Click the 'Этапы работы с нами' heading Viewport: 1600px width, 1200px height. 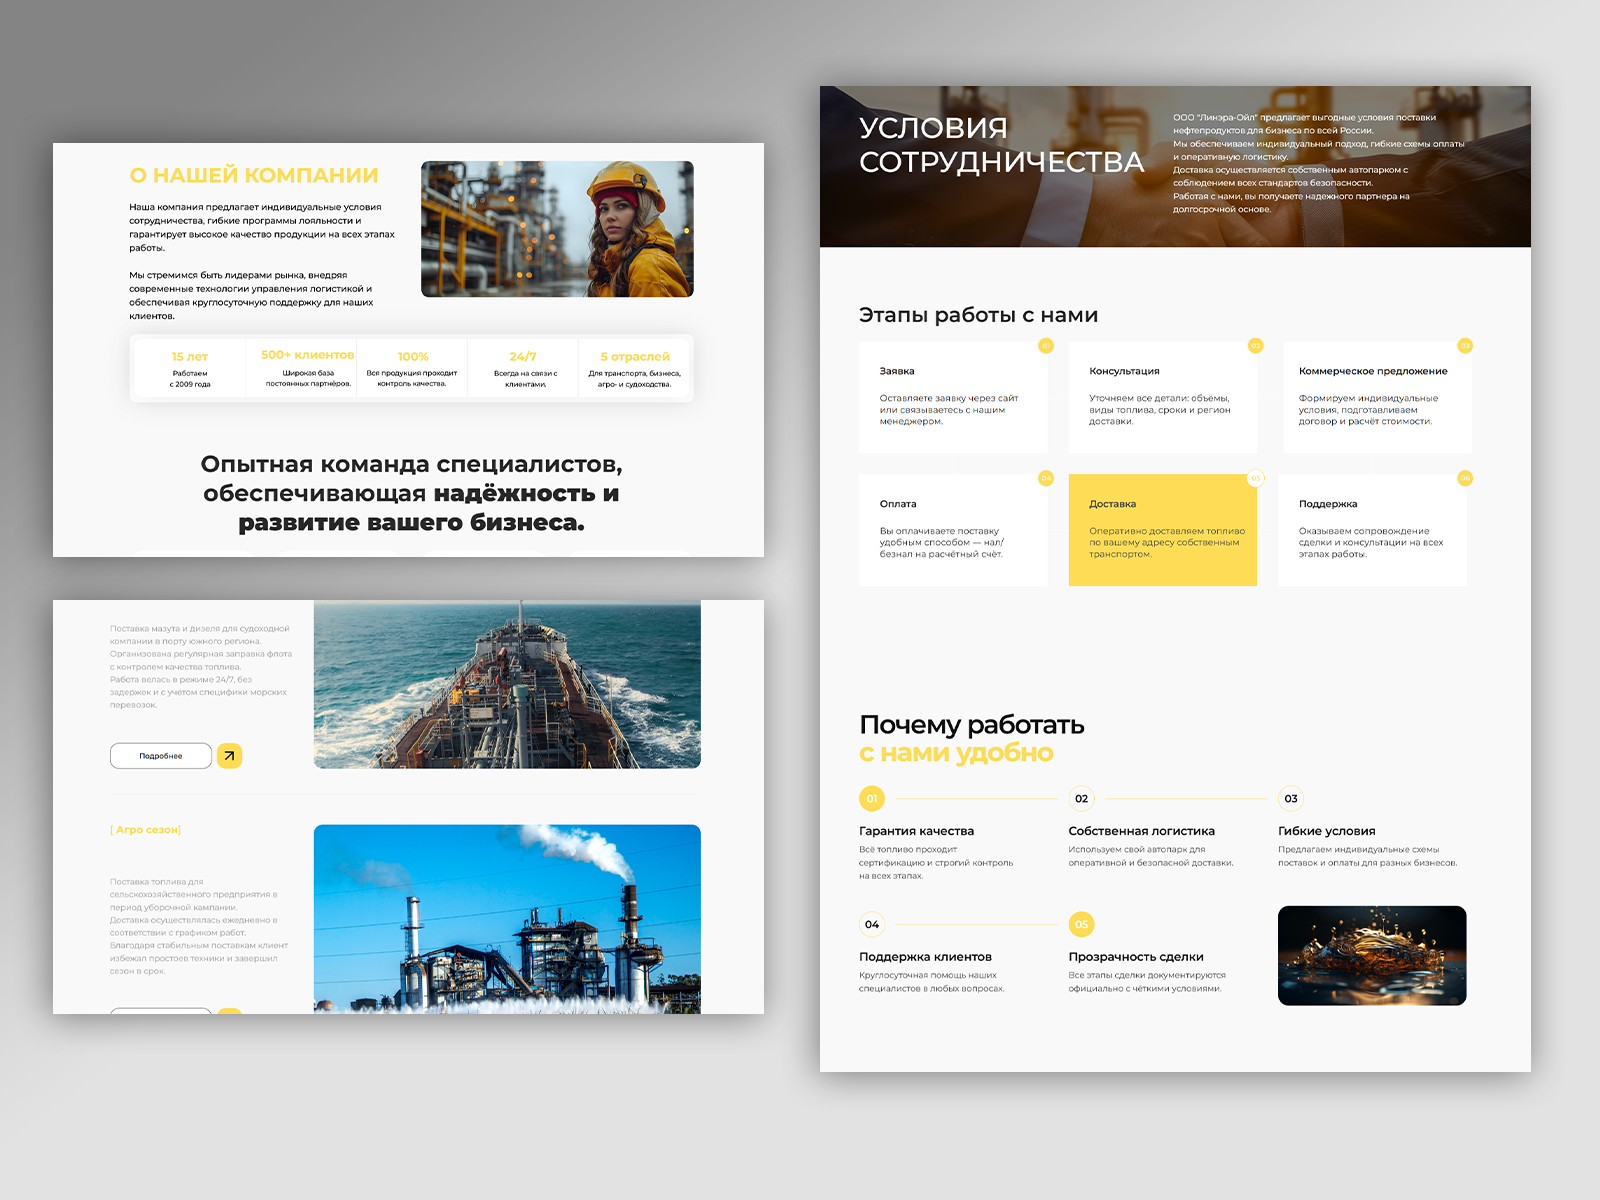[x=978, y=315]
